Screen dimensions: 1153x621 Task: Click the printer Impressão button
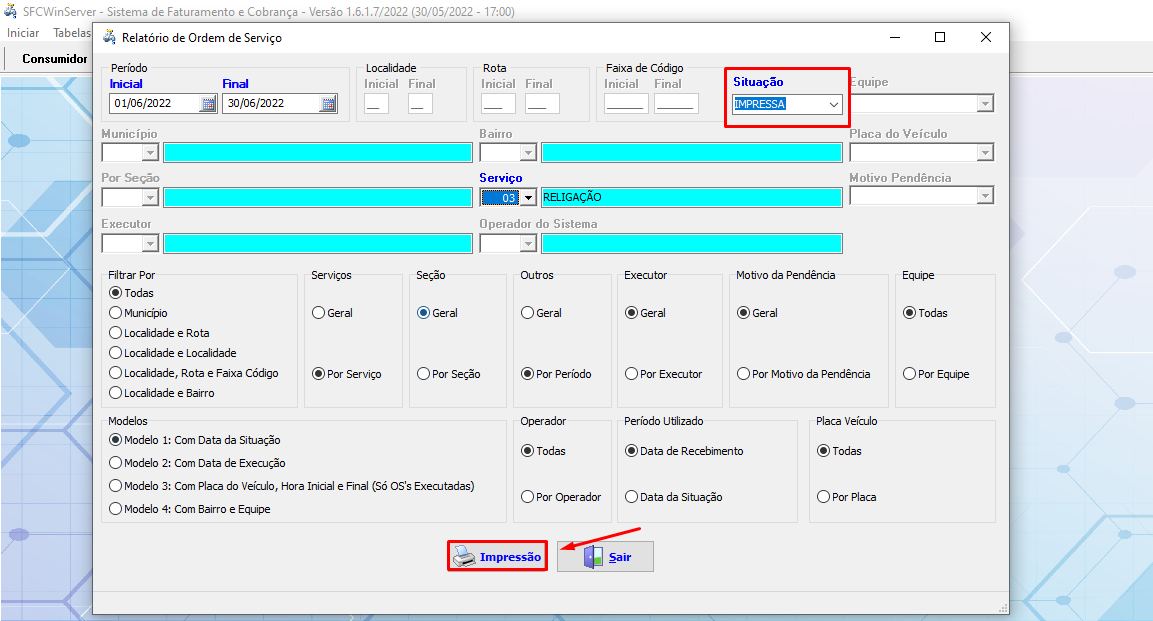[x=497, y=556]
